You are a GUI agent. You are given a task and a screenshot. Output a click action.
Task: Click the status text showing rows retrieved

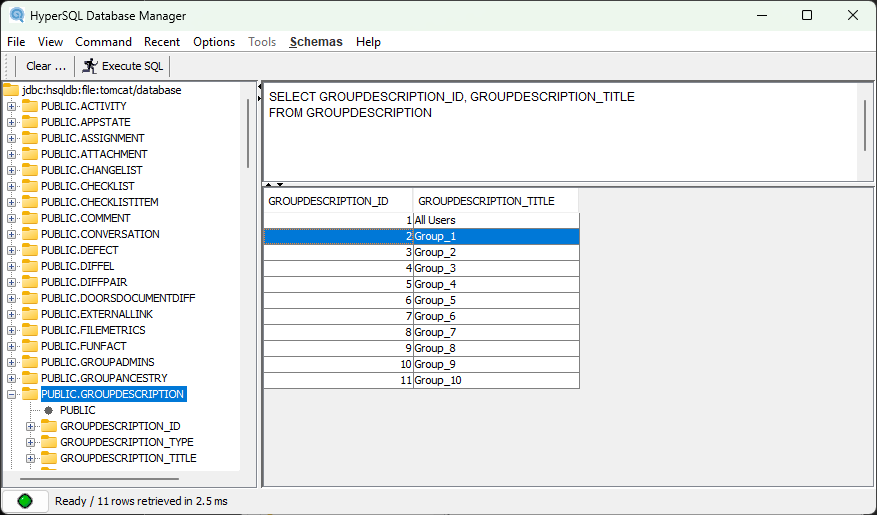click(141, 501)
